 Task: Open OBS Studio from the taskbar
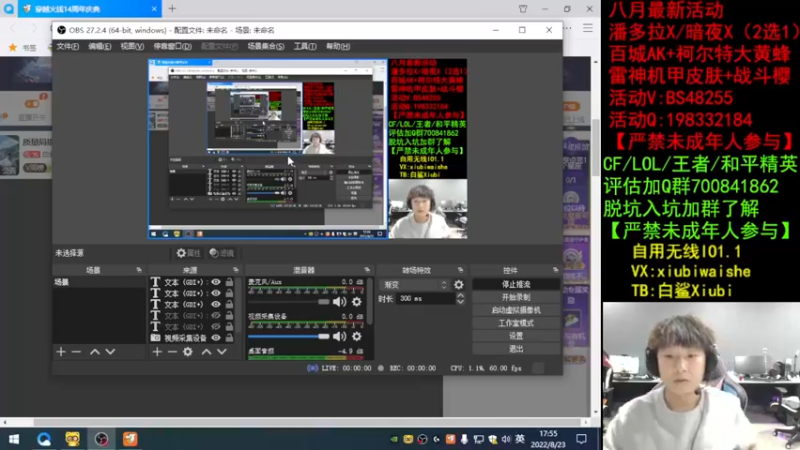coord(101,439)
